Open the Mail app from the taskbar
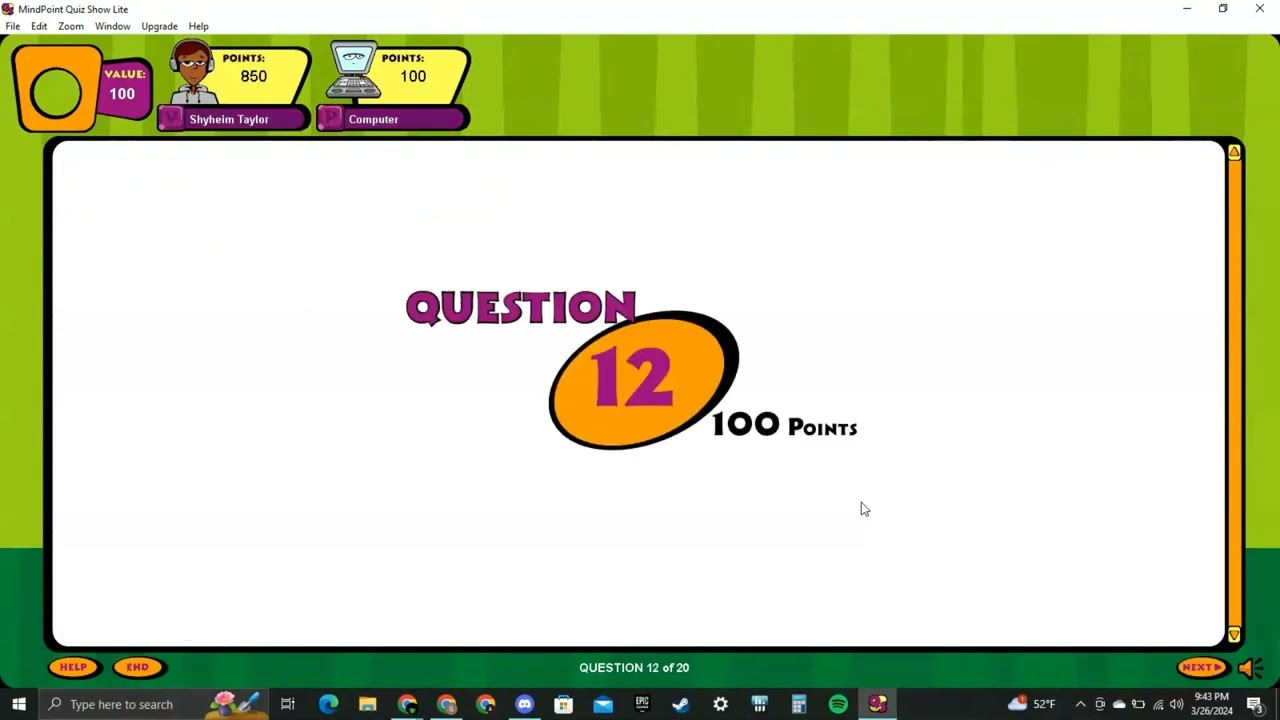This screenshot has height=720, width=1280. pos(603,704)
